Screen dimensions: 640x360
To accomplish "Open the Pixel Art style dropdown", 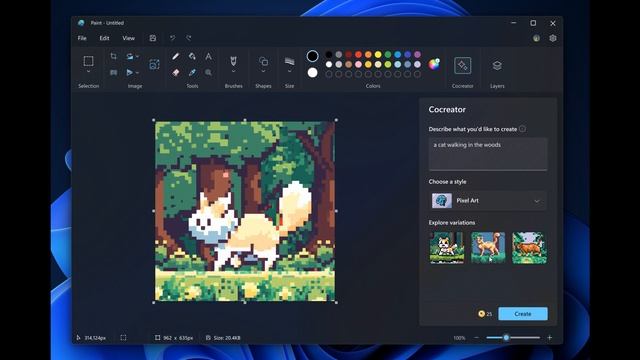I will (488, 200).
